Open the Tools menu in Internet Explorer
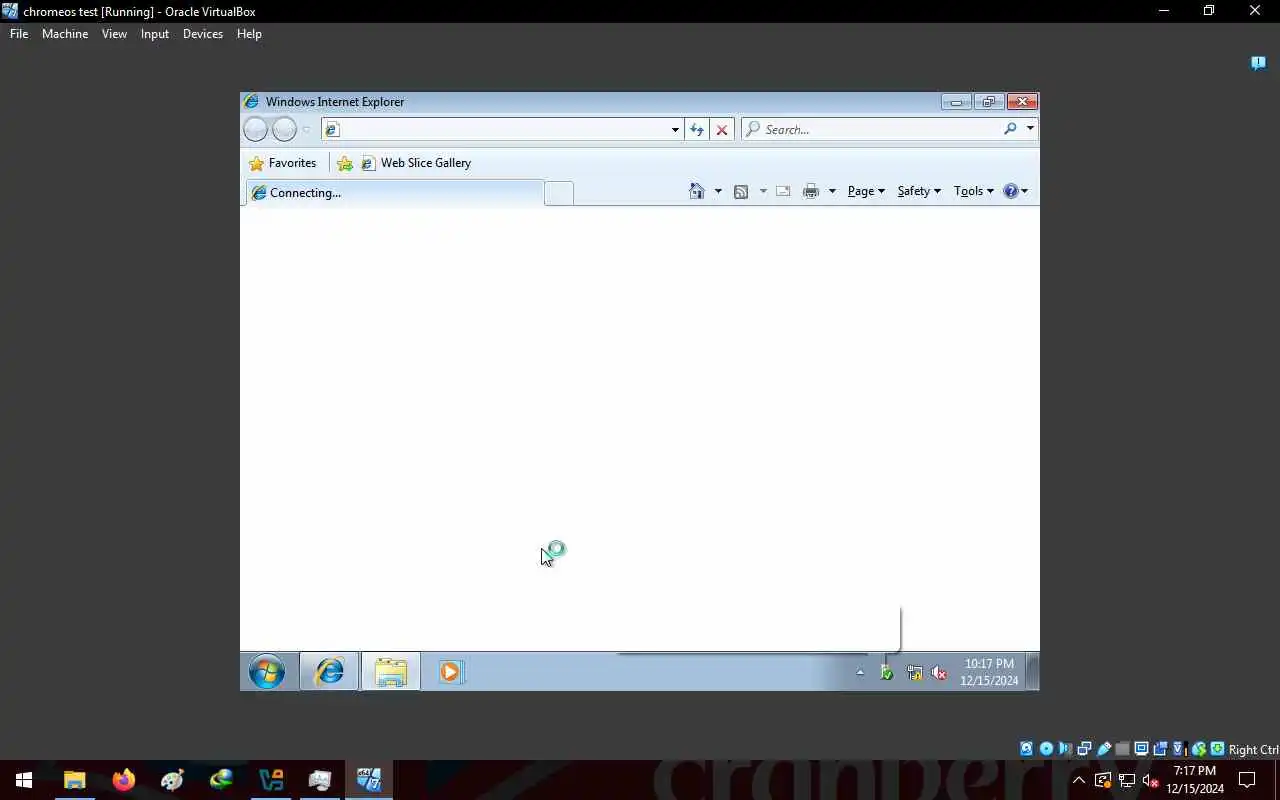Screen dimensions: 1280x800 coord(973,191)
